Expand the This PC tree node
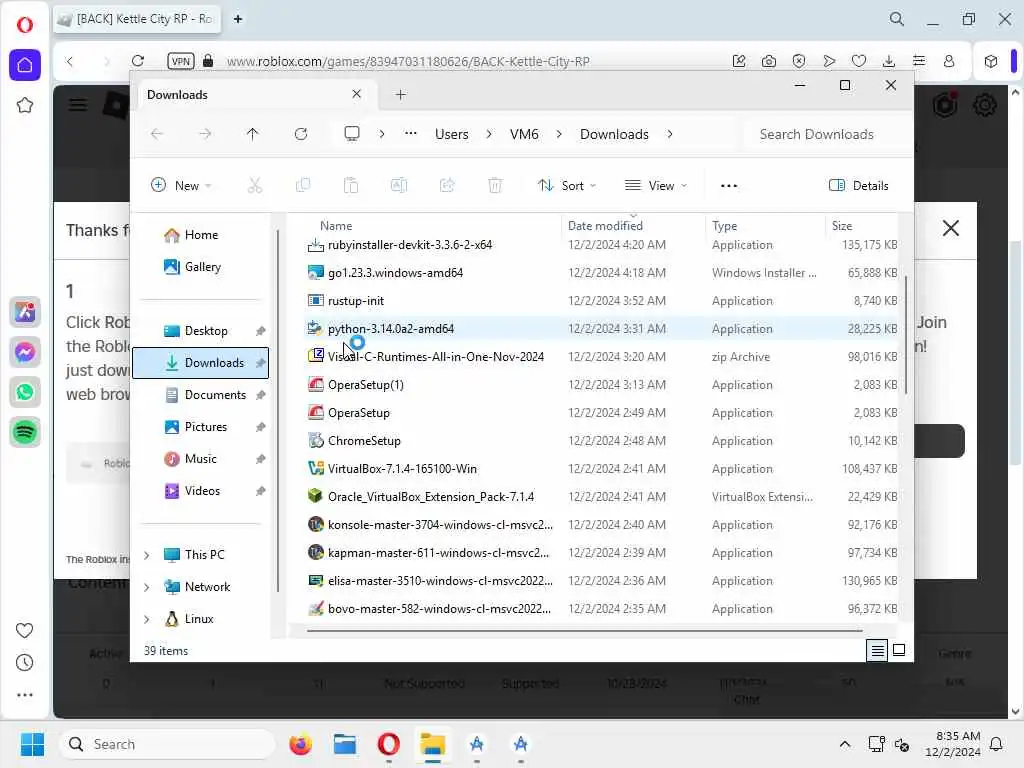This screenshot has height=768, width=1024. click(x=147, y=555)
